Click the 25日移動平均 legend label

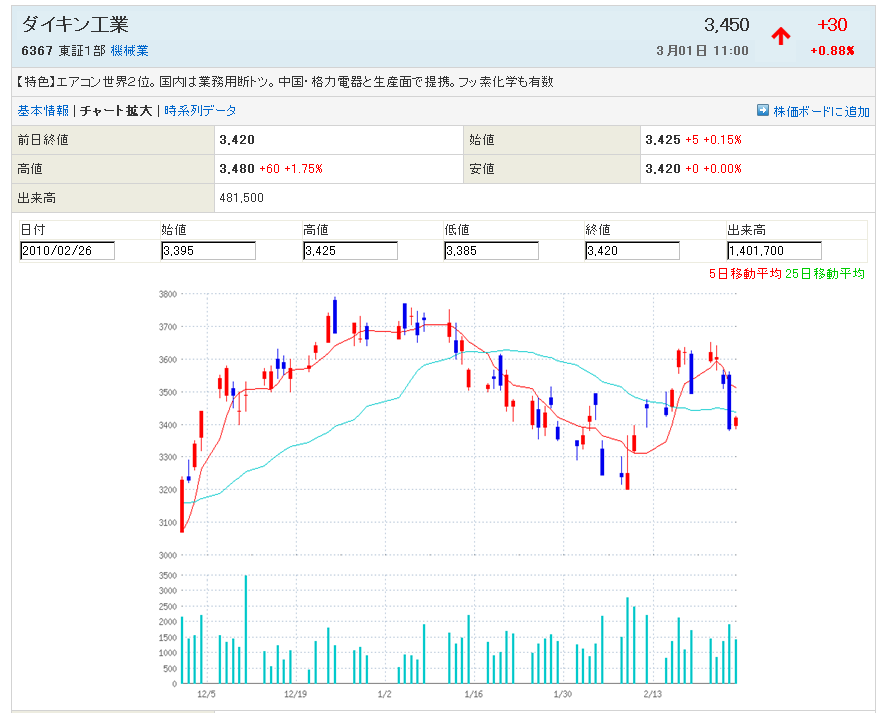click(825, 274)
